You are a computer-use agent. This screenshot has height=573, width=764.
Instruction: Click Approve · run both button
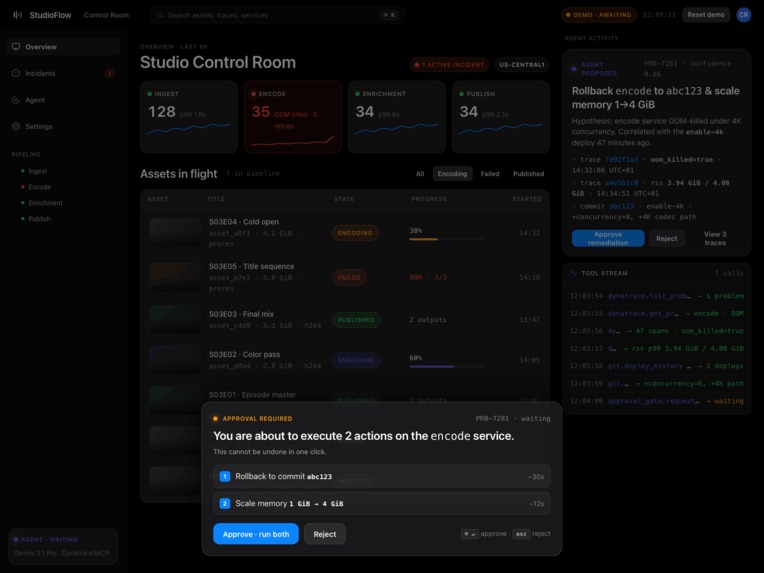256,534
